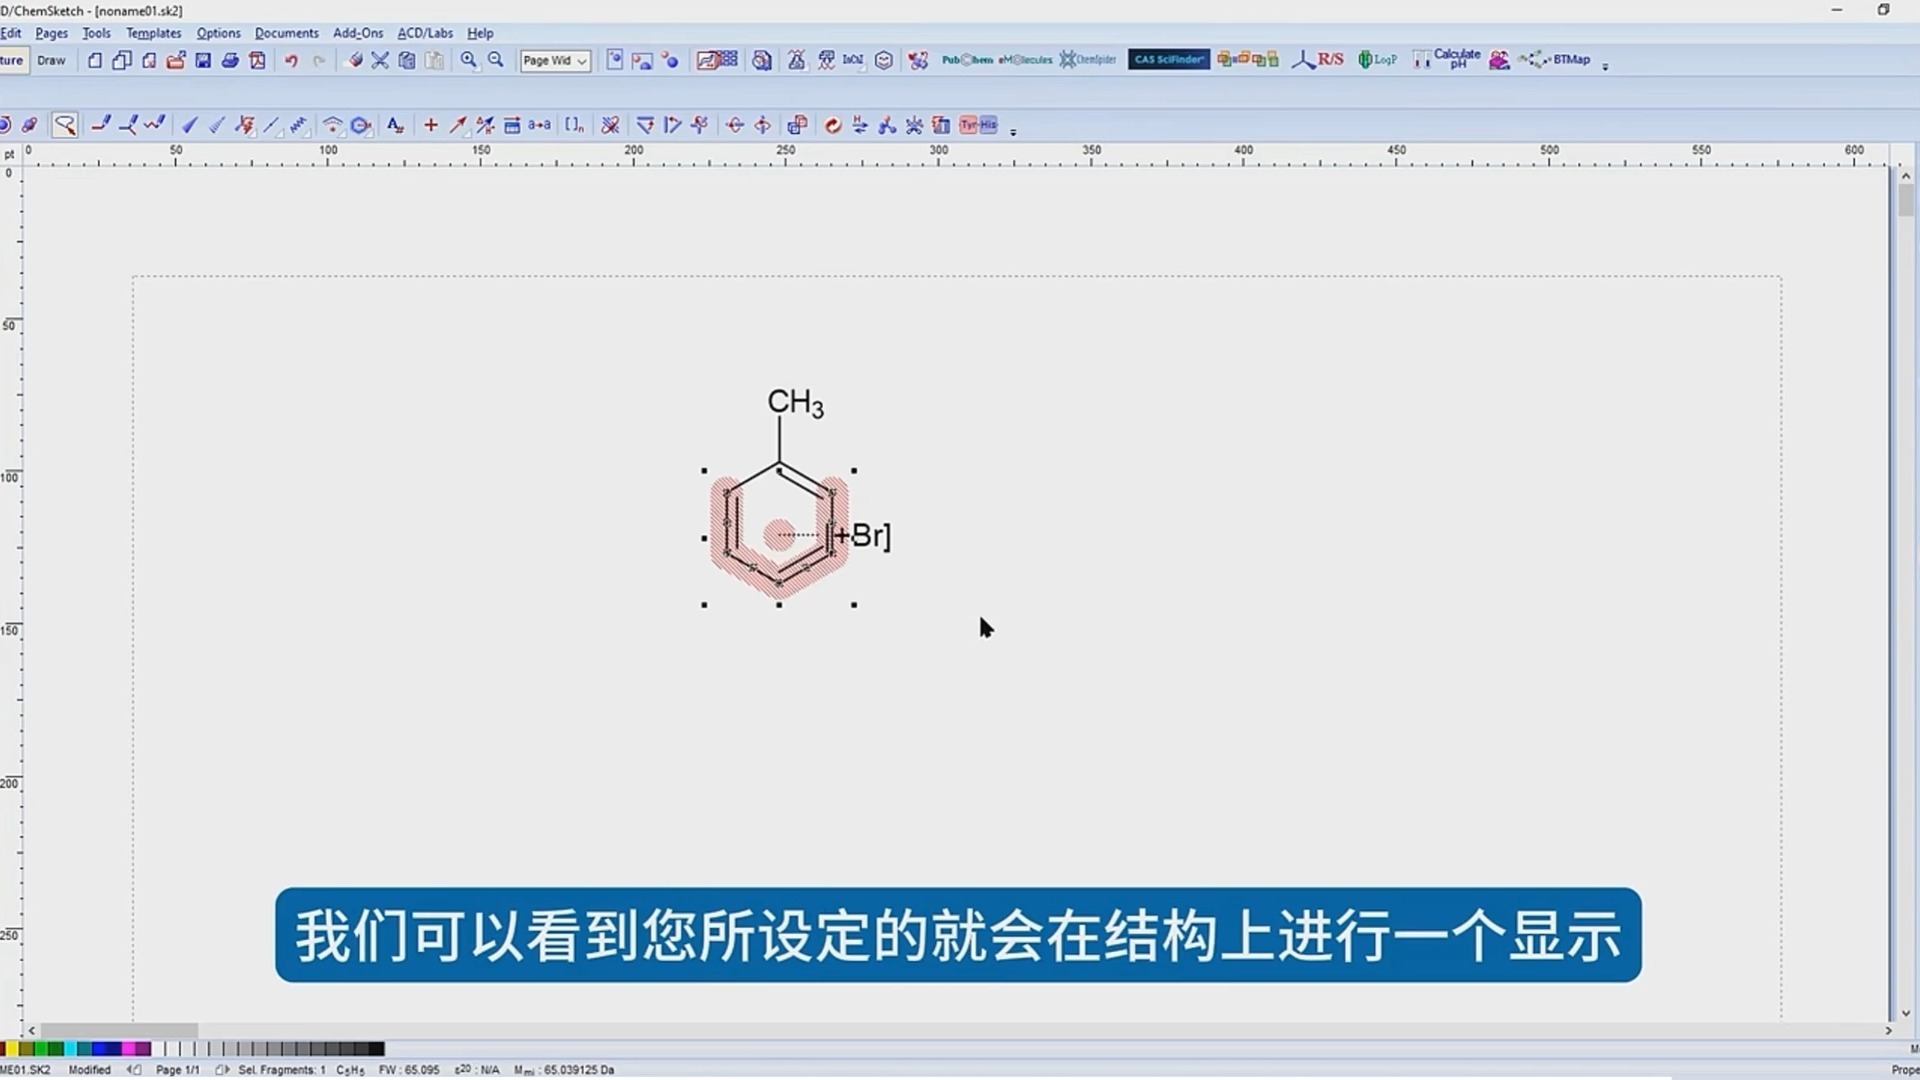Open the ChemSpider search button
This screenshot has height=1080, width=1920.
point(1088,60)
